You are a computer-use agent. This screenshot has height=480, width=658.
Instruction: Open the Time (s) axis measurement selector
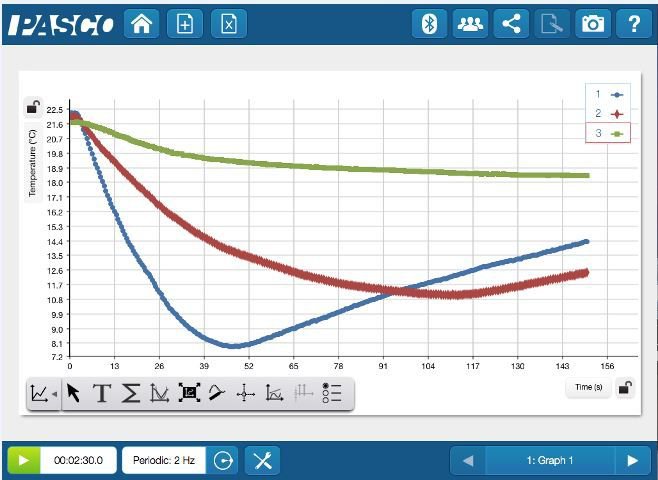[x=588, y=387]
